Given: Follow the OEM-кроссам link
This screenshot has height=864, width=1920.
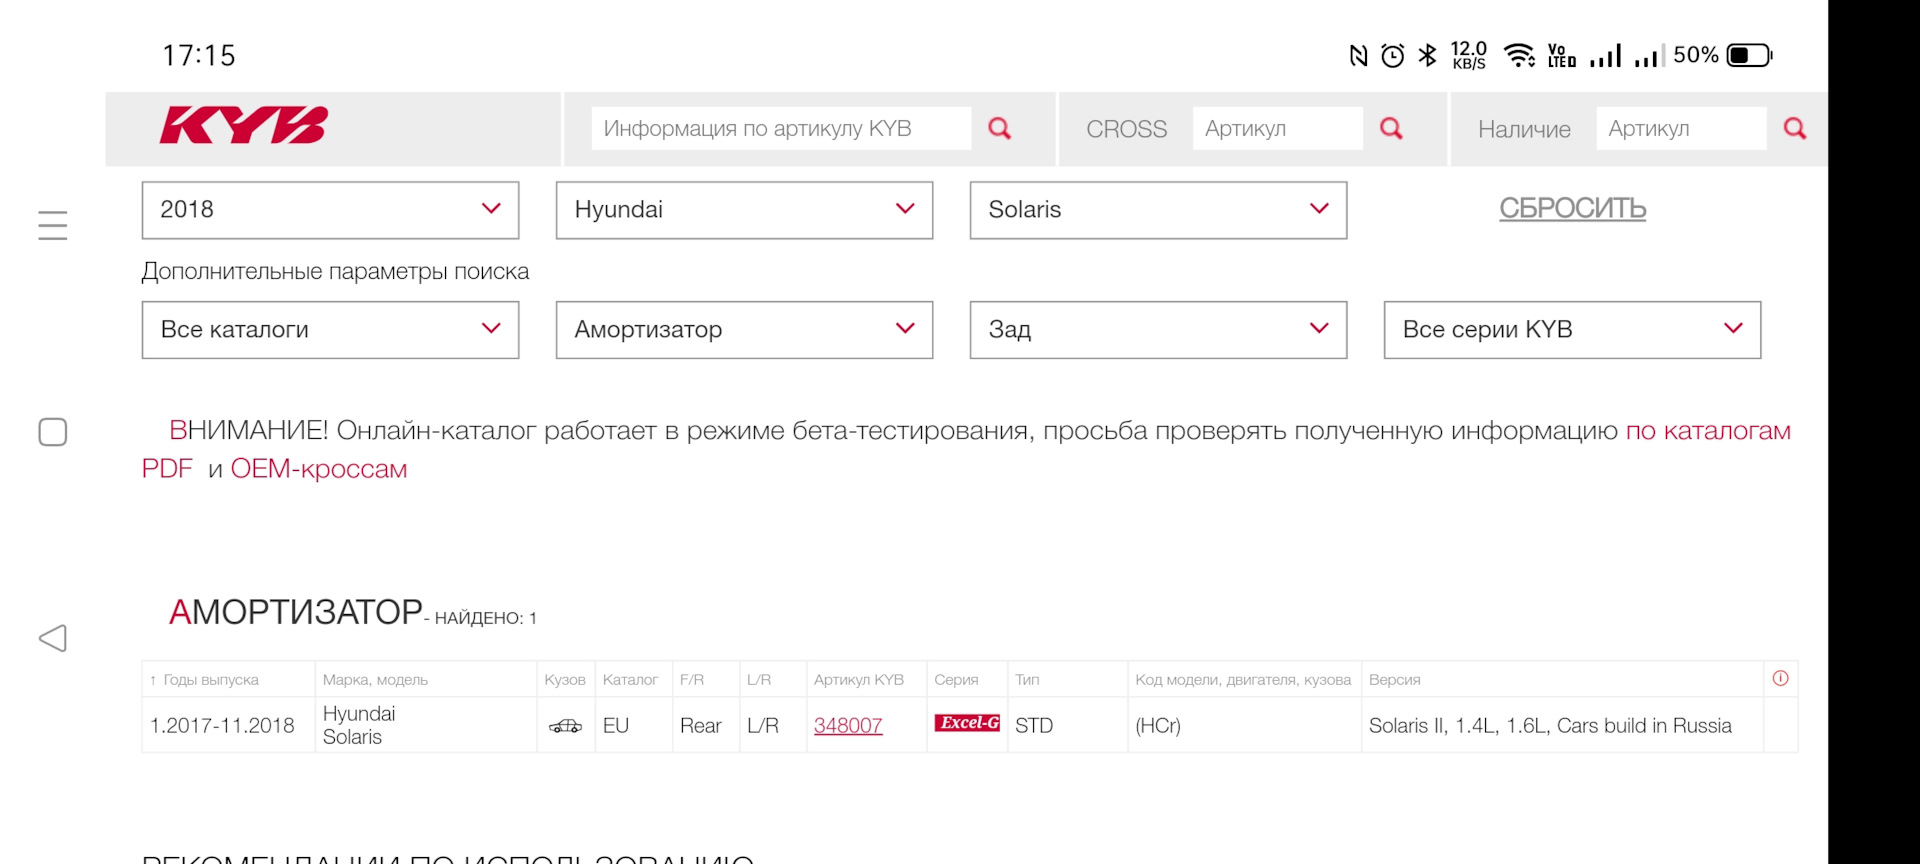Looking at the screenshot, I should (319, 469).
